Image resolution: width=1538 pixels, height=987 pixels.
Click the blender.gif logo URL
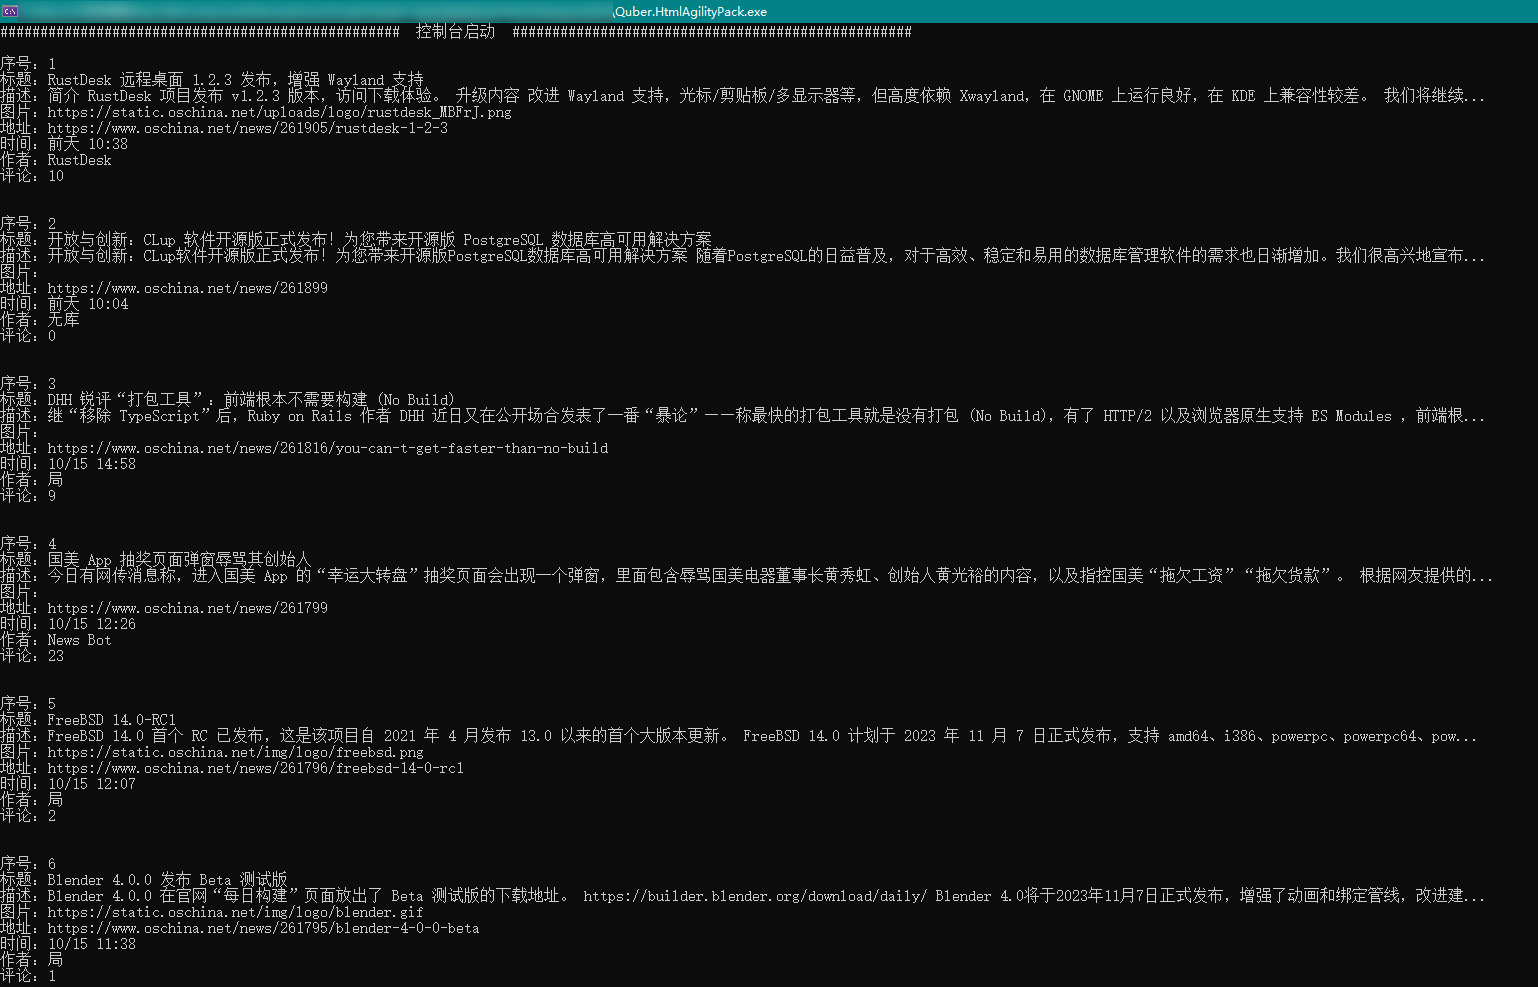(235, 912)
